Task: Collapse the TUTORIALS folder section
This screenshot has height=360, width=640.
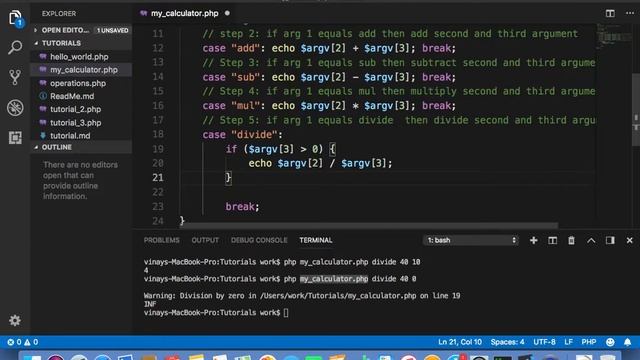Action: tap(61, 43)
